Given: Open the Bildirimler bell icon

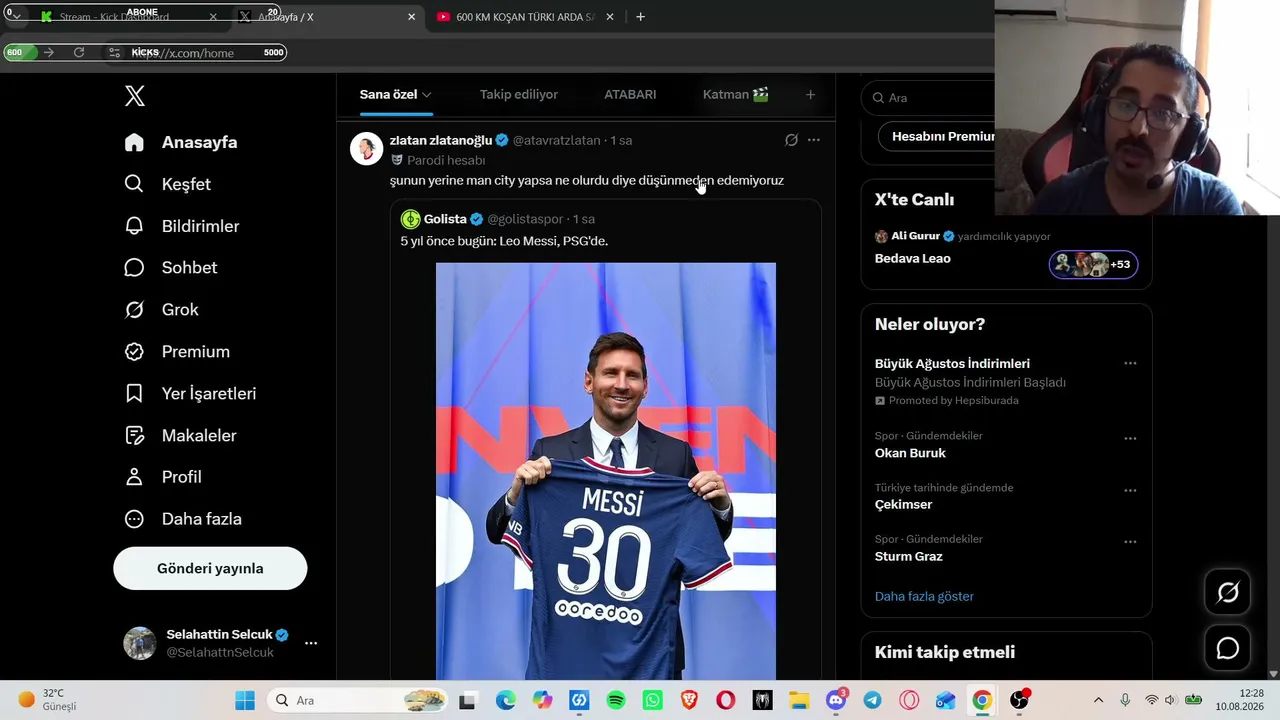Looking at the screenshot, I should click(134, 226).
